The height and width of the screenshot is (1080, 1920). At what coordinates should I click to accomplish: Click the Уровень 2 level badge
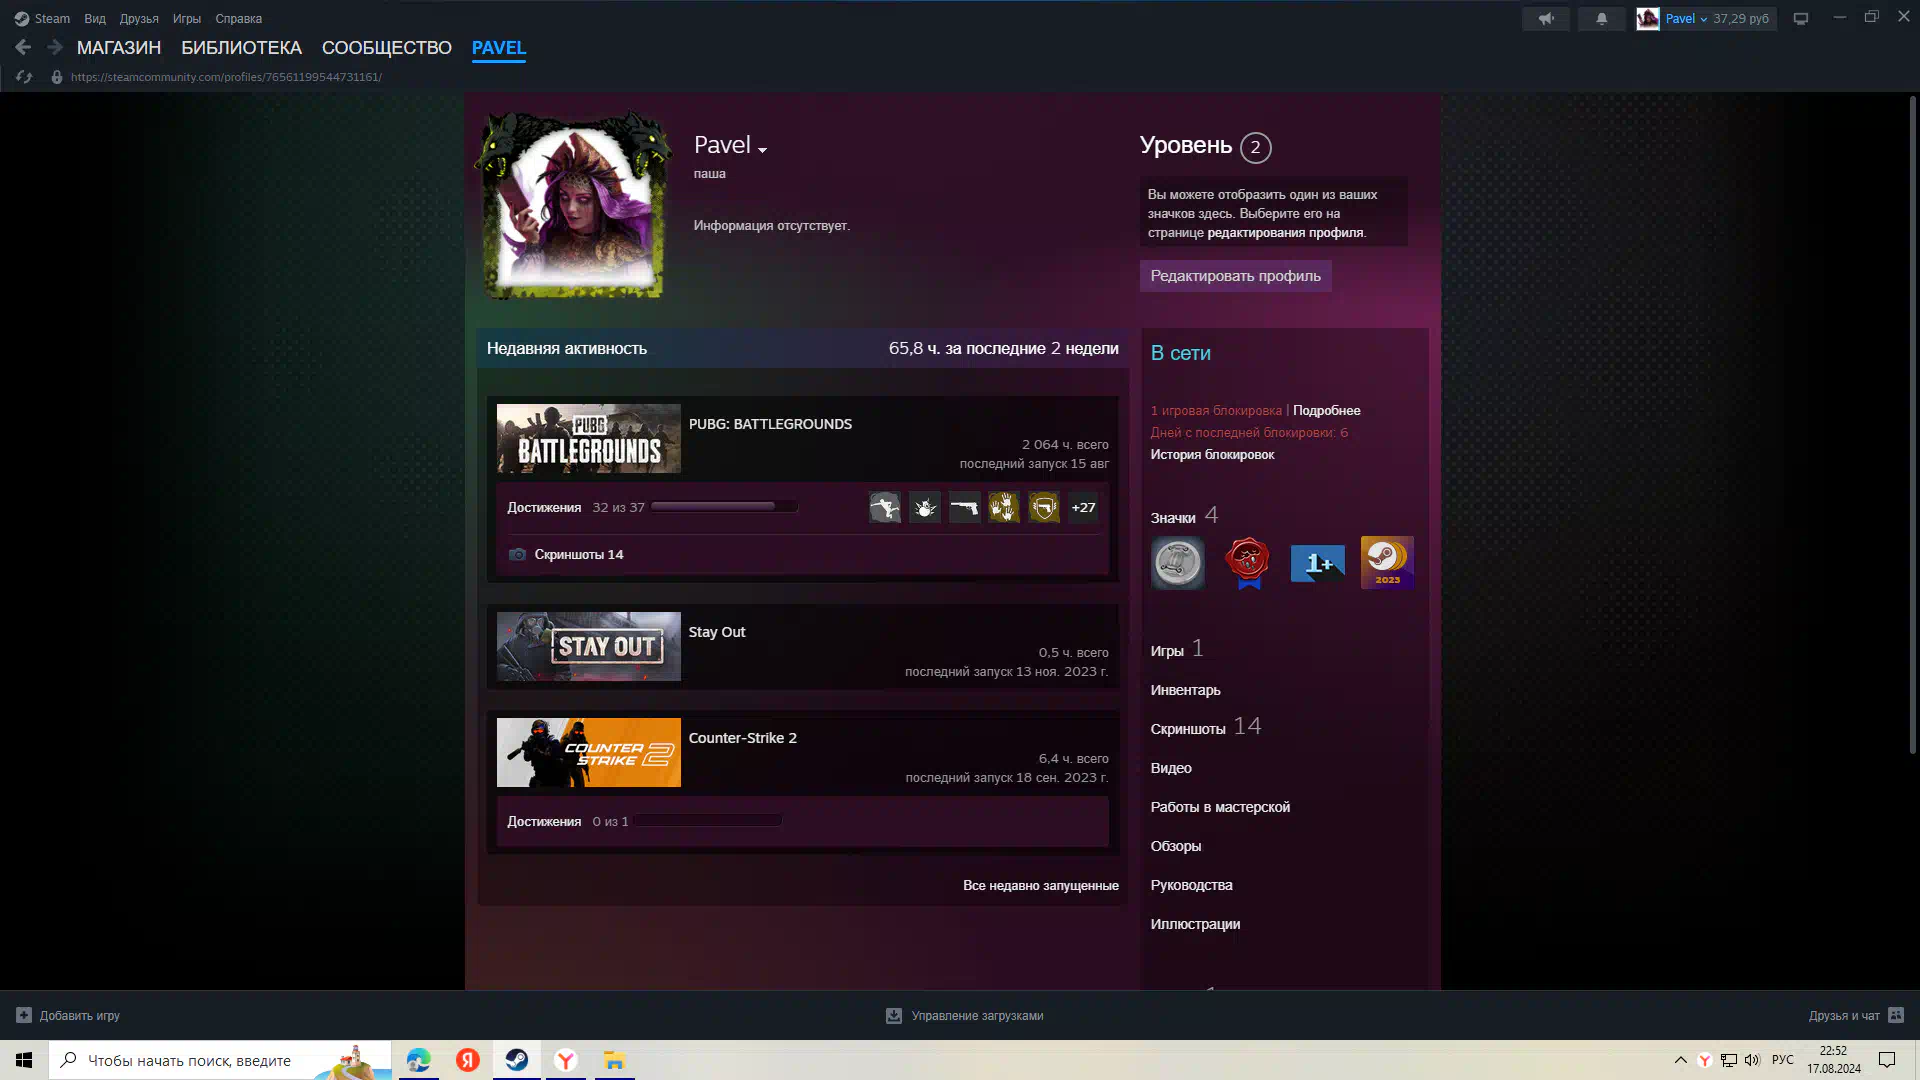(1256, 148)
